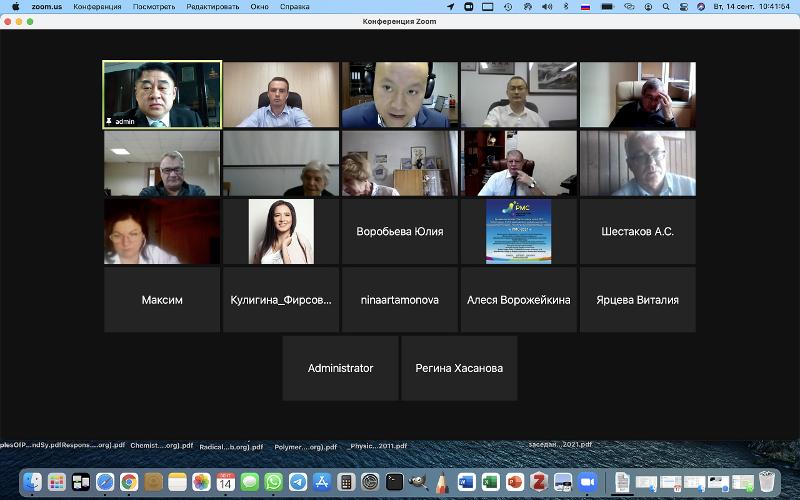Click the Bluetooth status icon
The width and height of the screenshot is (800, 500).
[x=564, y=6]
